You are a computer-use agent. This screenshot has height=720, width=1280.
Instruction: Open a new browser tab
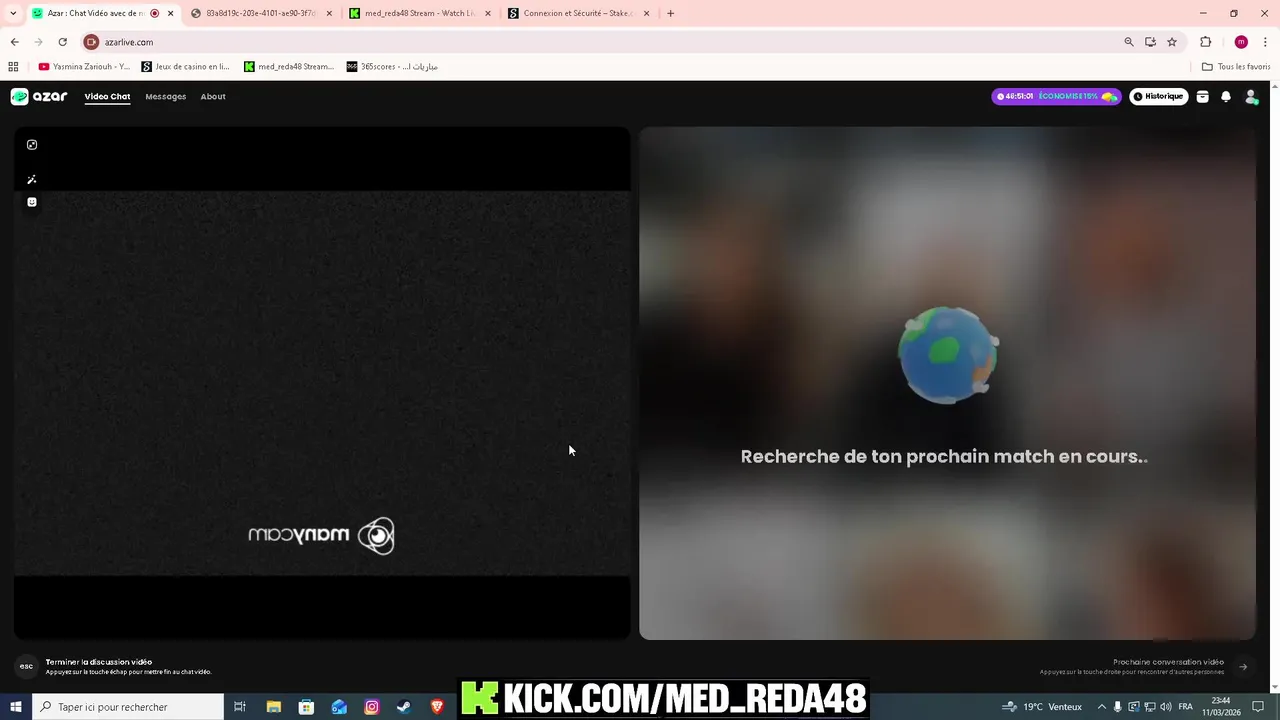[x=670, y=13]
